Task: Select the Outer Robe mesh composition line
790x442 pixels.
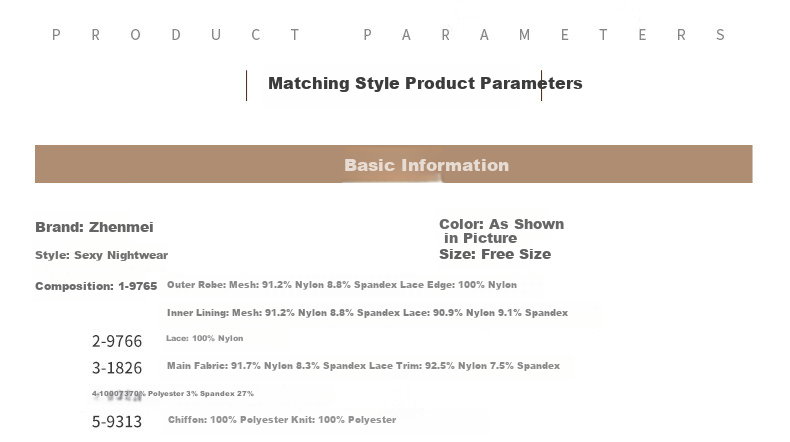Action: (x=342, y=285)
